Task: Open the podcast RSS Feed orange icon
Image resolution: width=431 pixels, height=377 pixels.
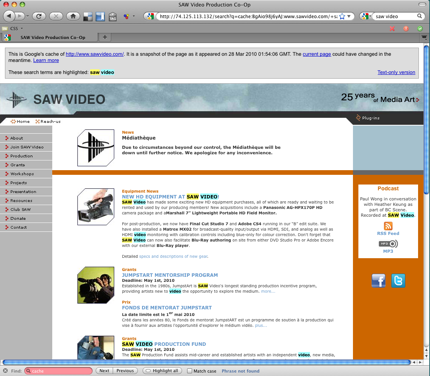Action: click(388, 226)
